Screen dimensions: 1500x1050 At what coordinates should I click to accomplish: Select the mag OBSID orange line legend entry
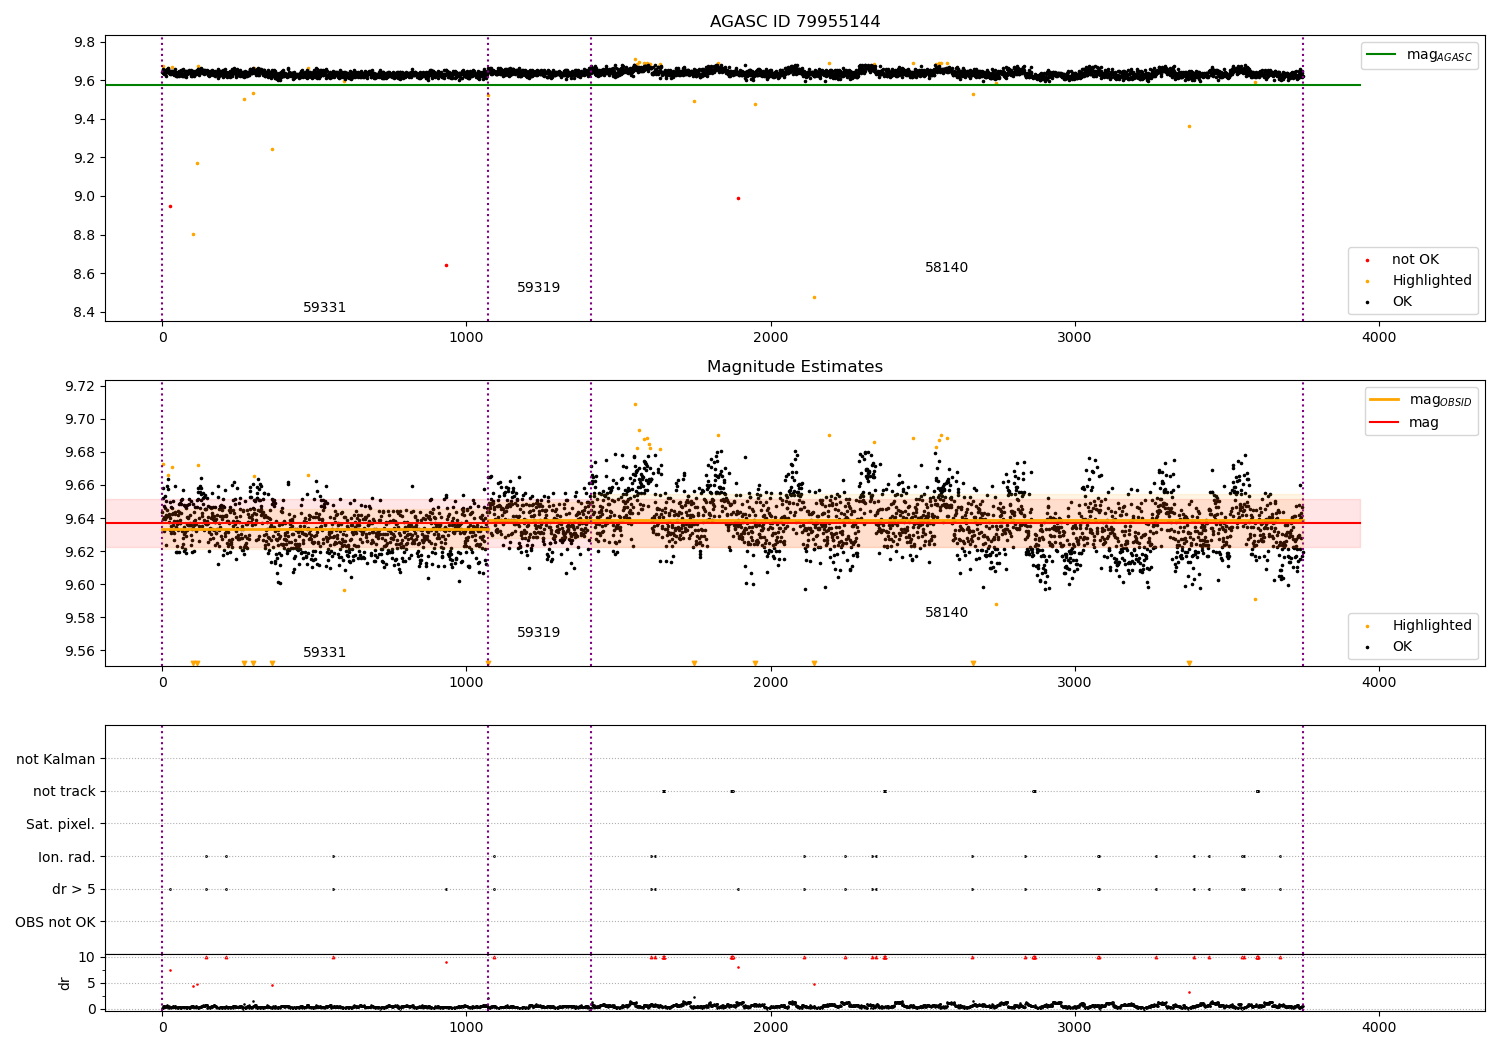(x=1420, y=400)
